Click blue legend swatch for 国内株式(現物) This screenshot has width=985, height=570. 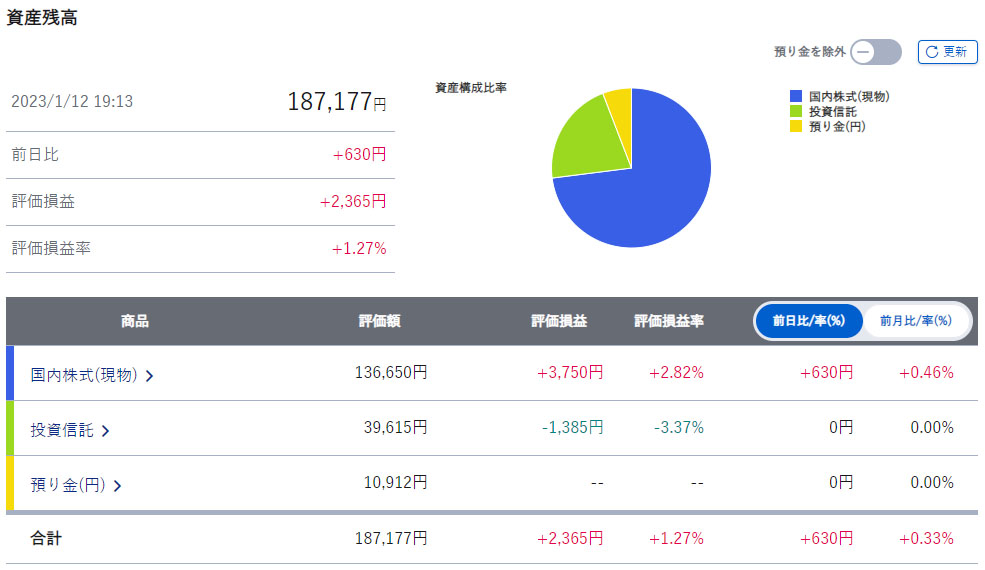tap(796, 96)
